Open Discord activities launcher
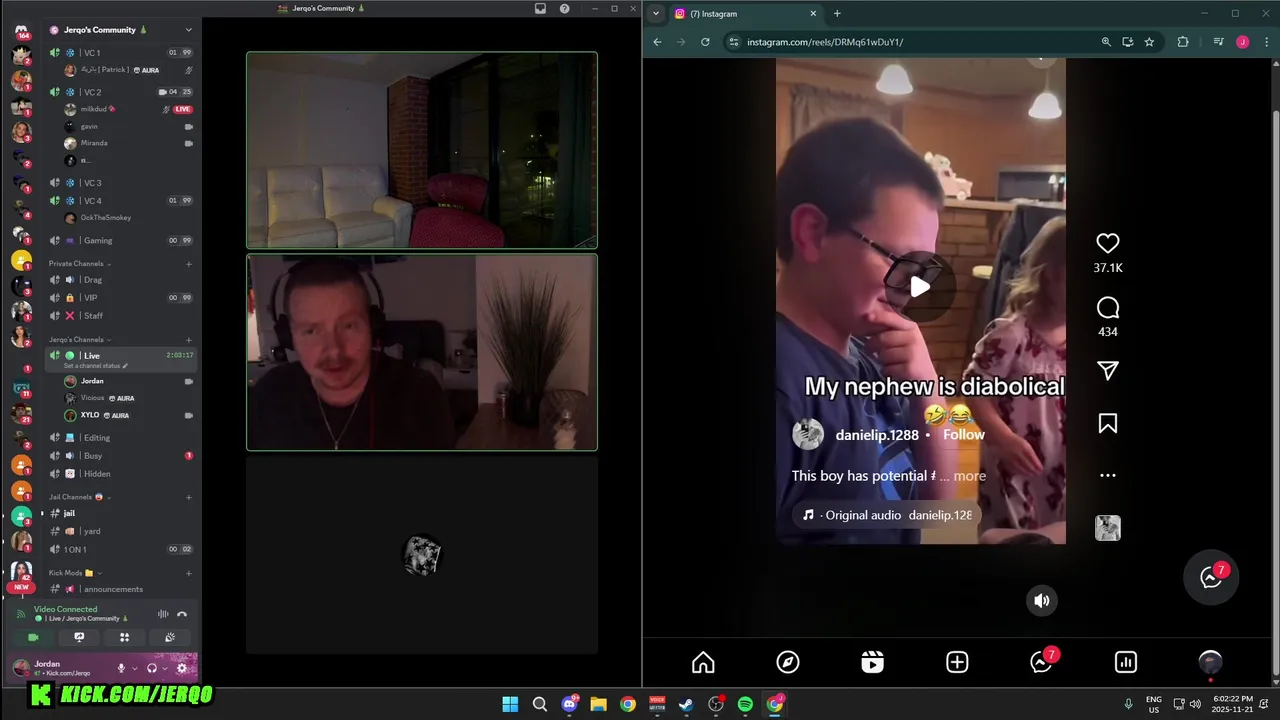Viewport: 1280px width, 720px height. coord(124,637)
